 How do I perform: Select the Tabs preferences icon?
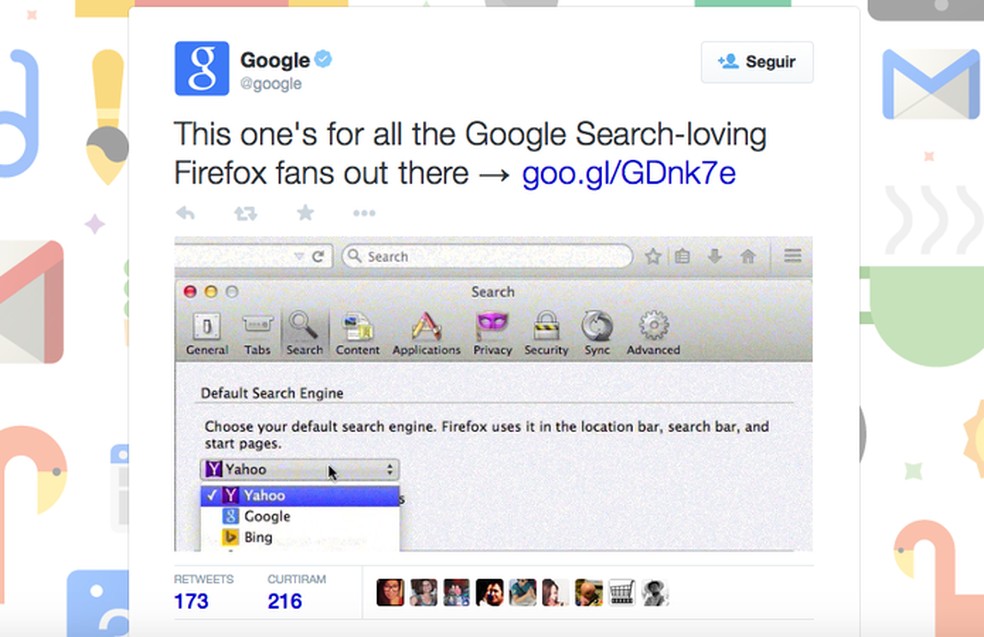(x=258, y=330)
